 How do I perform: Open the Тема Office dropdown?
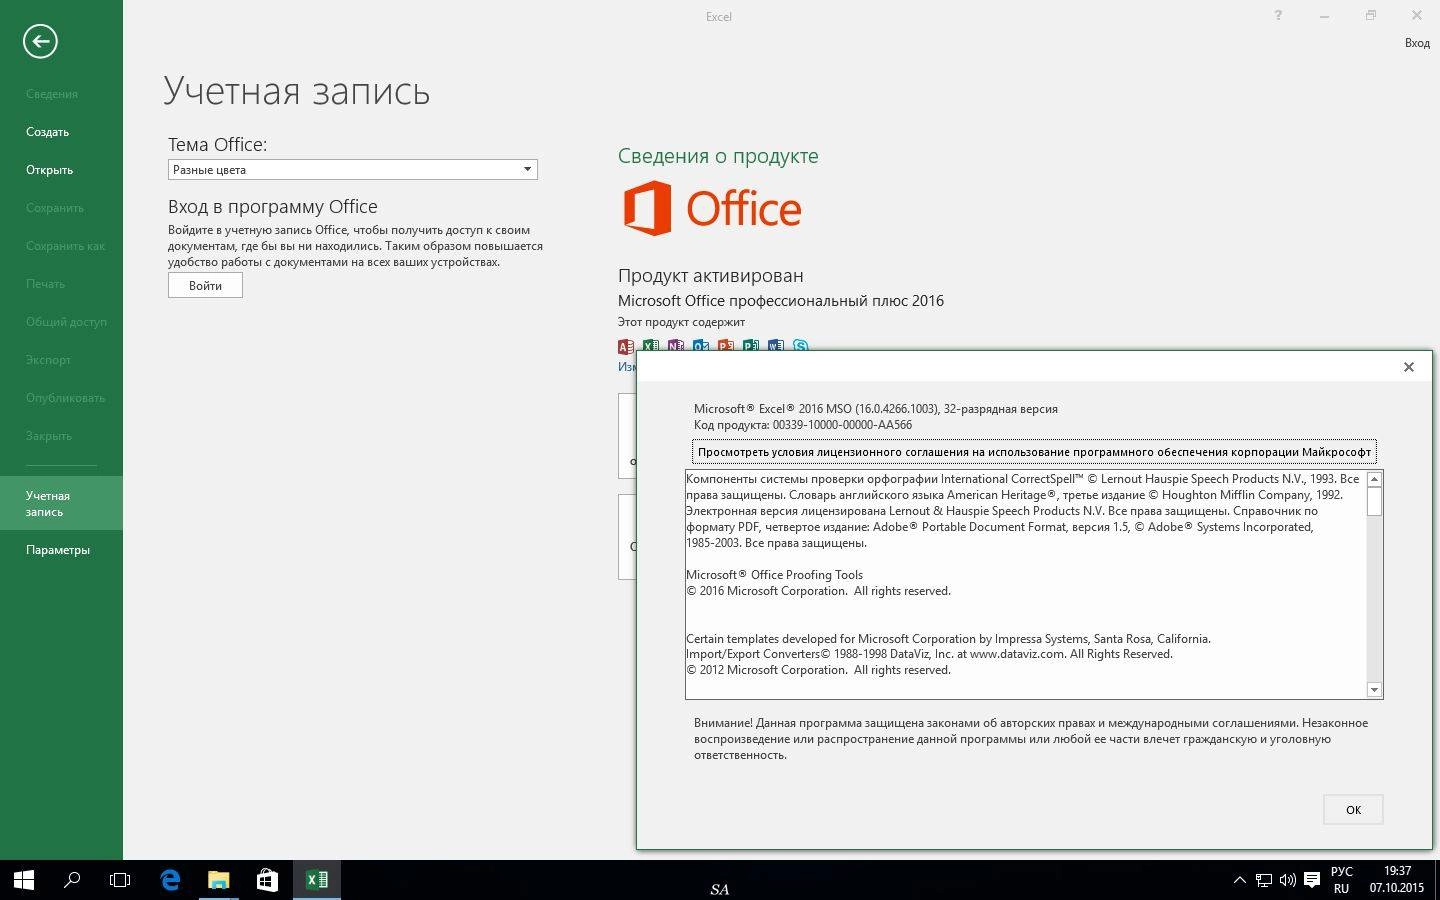(x=352, y=169)
